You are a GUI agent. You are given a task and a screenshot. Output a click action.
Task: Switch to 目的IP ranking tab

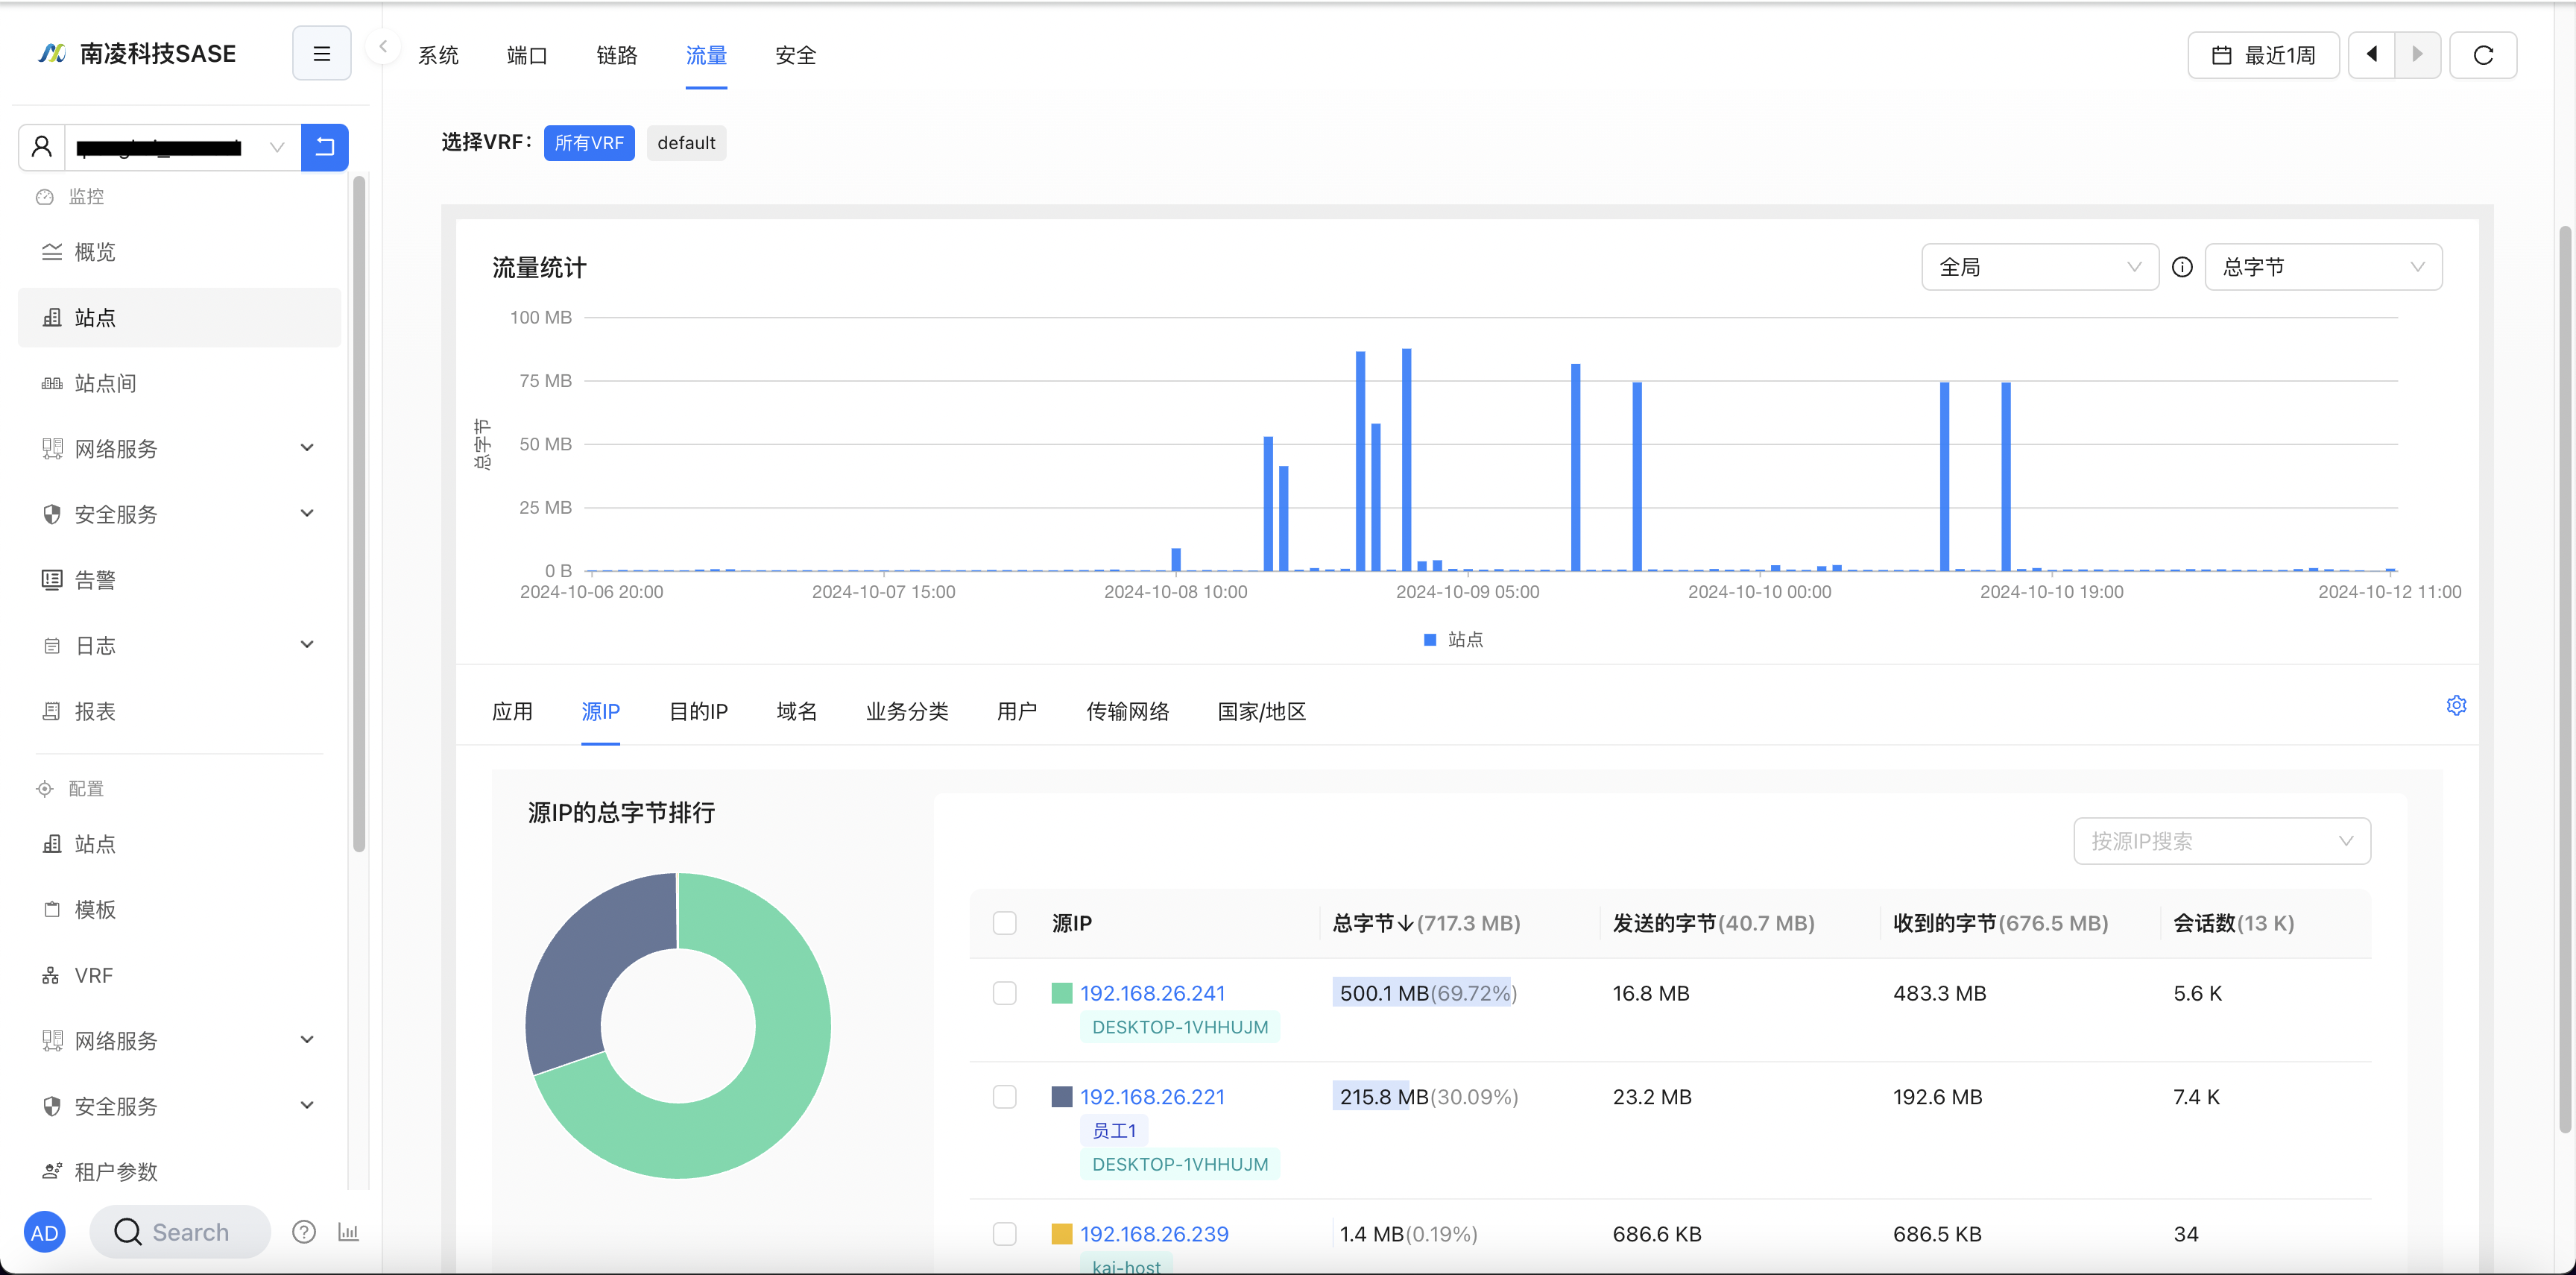pyautogui.click(x=698, y=711)
